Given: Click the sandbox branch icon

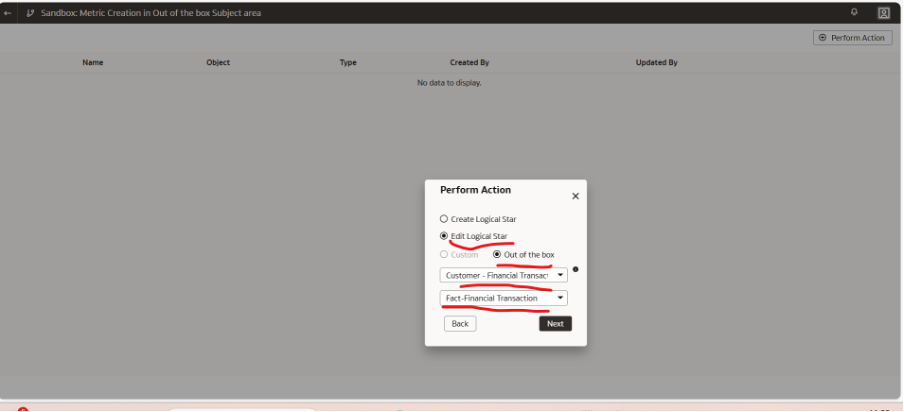Looking at the screenshot, I should [30, 13].
